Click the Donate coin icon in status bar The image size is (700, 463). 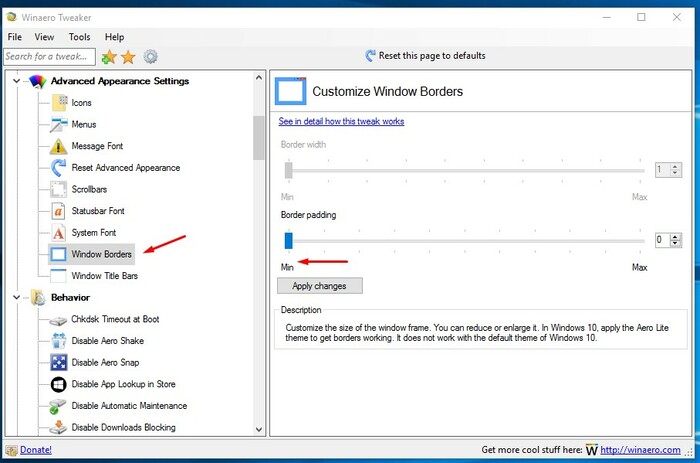(x=12, y=450)
